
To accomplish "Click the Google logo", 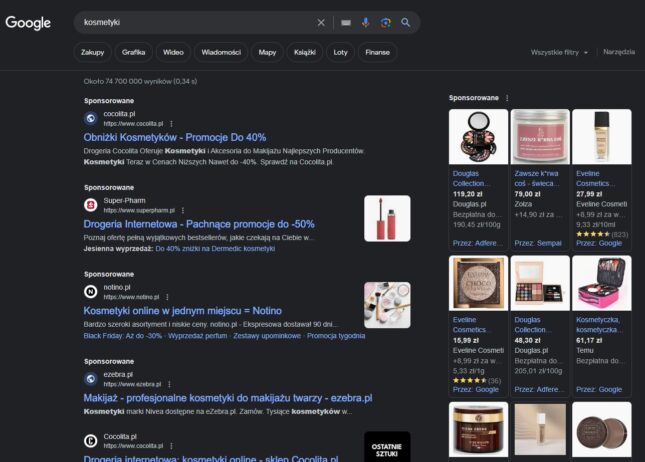I will point(28,23).
